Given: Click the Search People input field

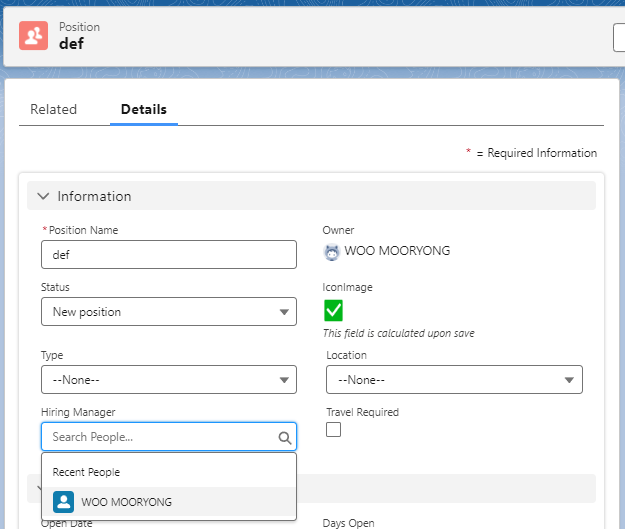Looking at the screenshot, I should tap(158, 437).
